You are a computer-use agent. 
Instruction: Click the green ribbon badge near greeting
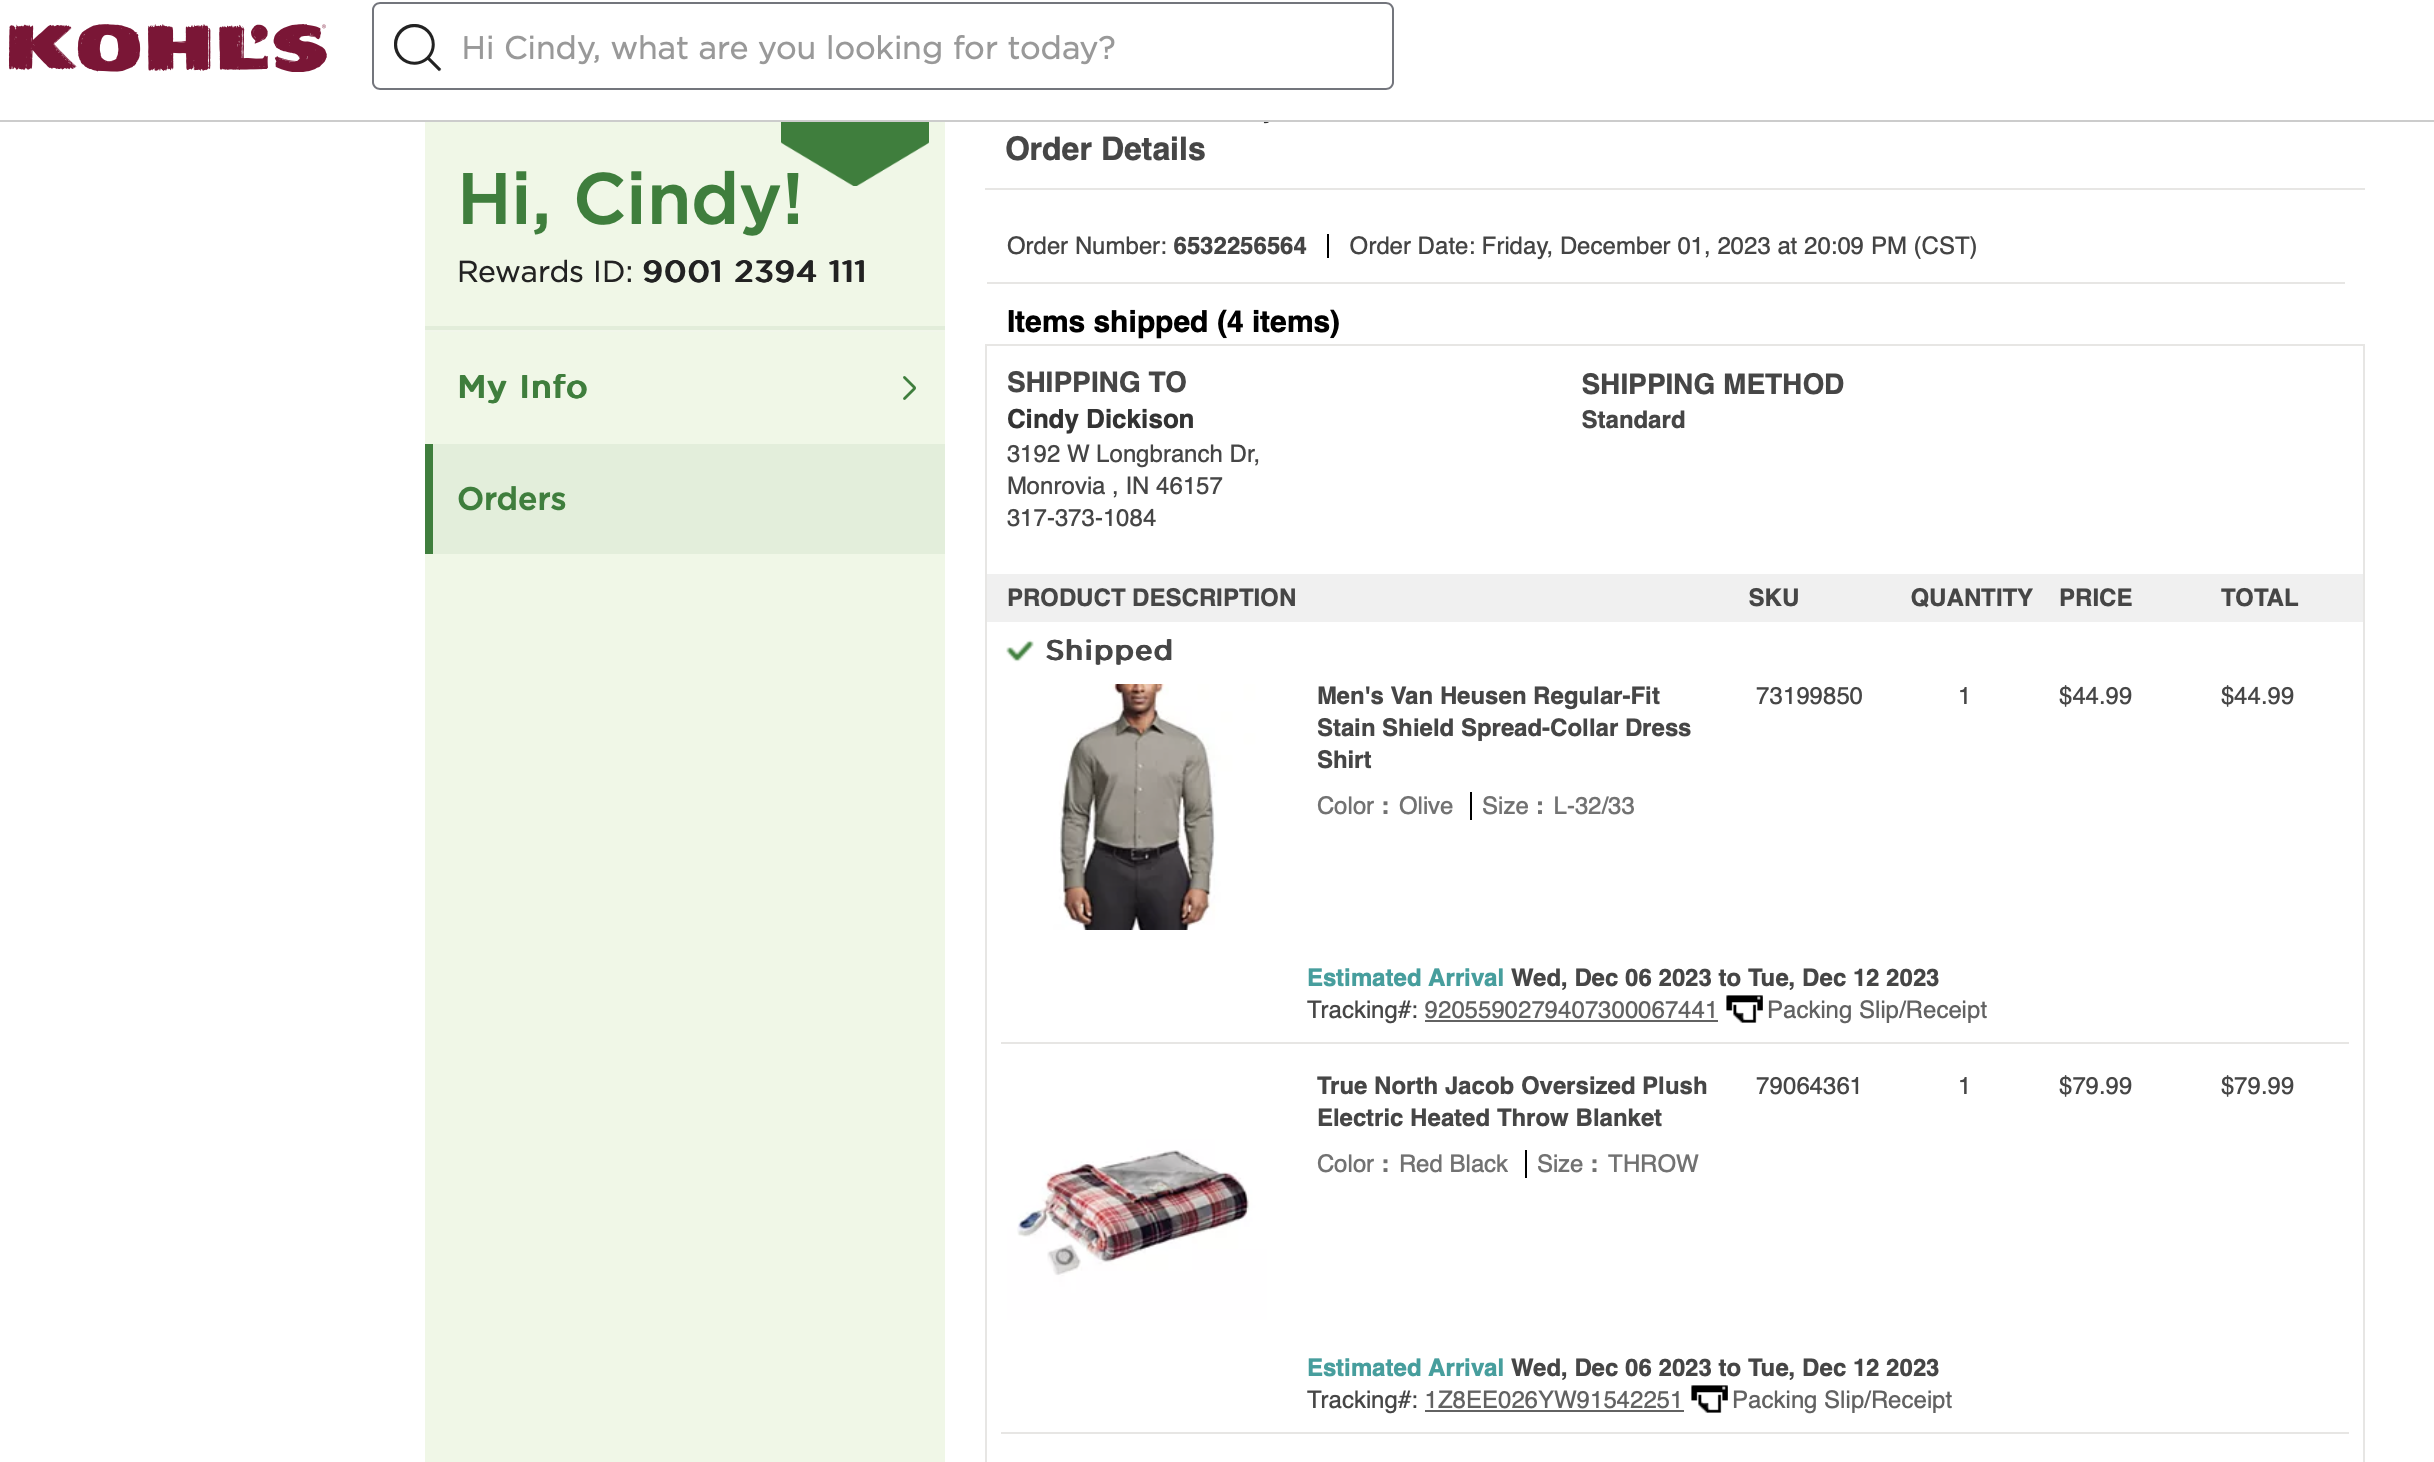pyautogui.click(x=855, y=153)
